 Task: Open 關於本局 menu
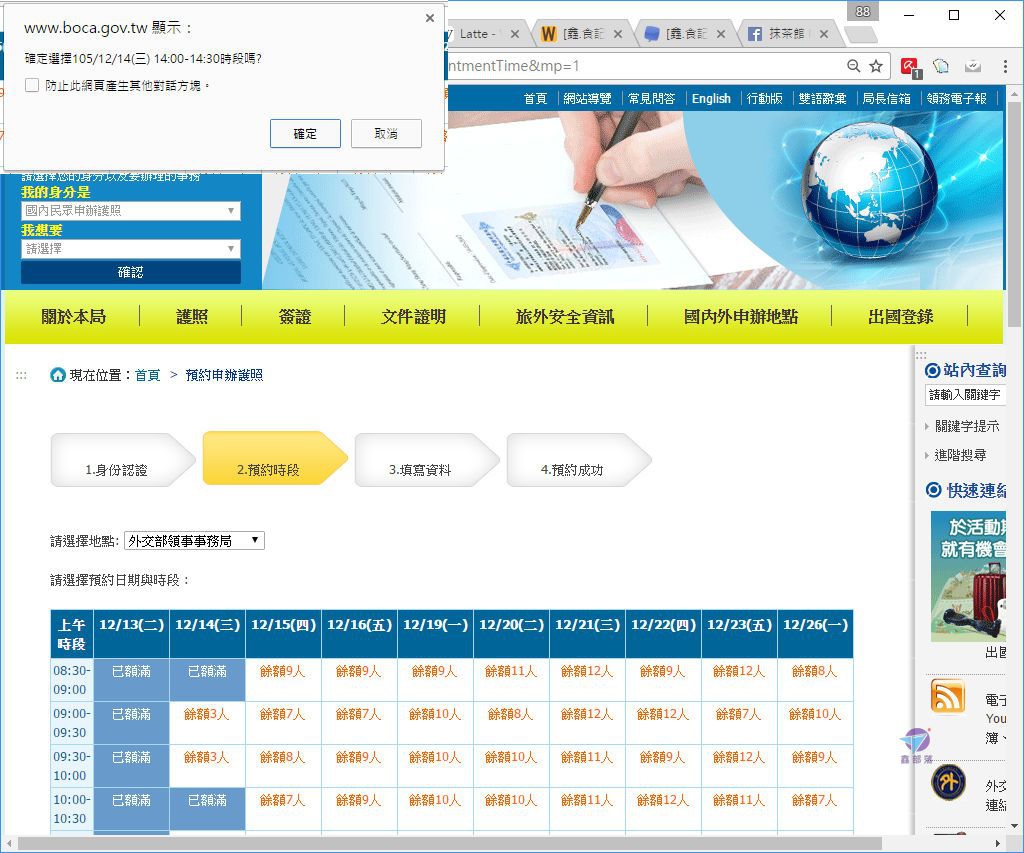click(73, 317)
